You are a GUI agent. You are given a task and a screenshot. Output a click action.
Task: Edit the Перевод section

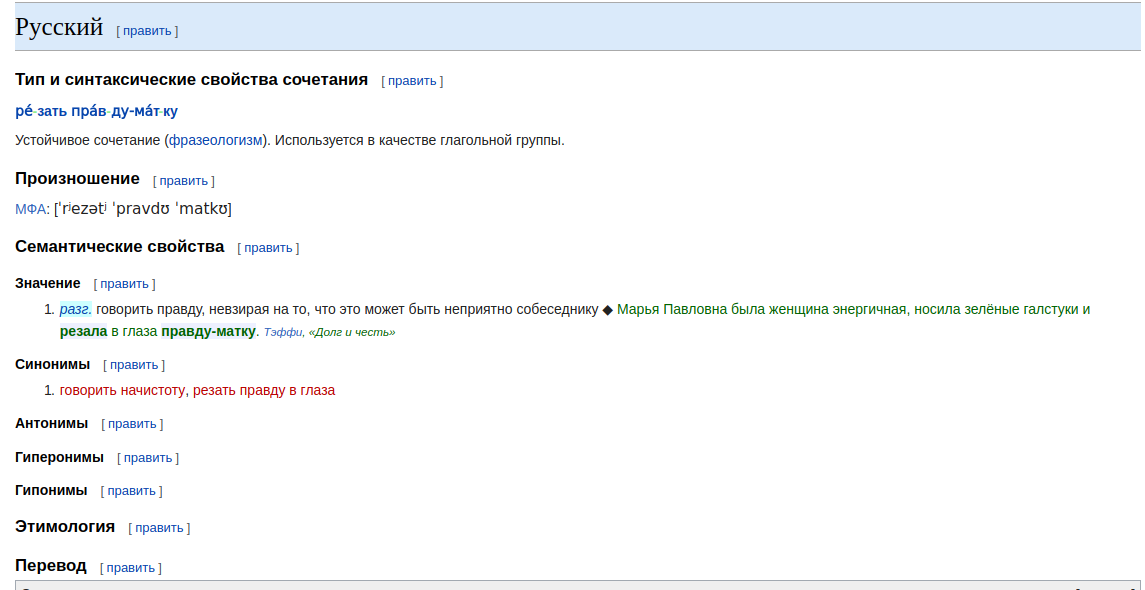pos(131,568)
